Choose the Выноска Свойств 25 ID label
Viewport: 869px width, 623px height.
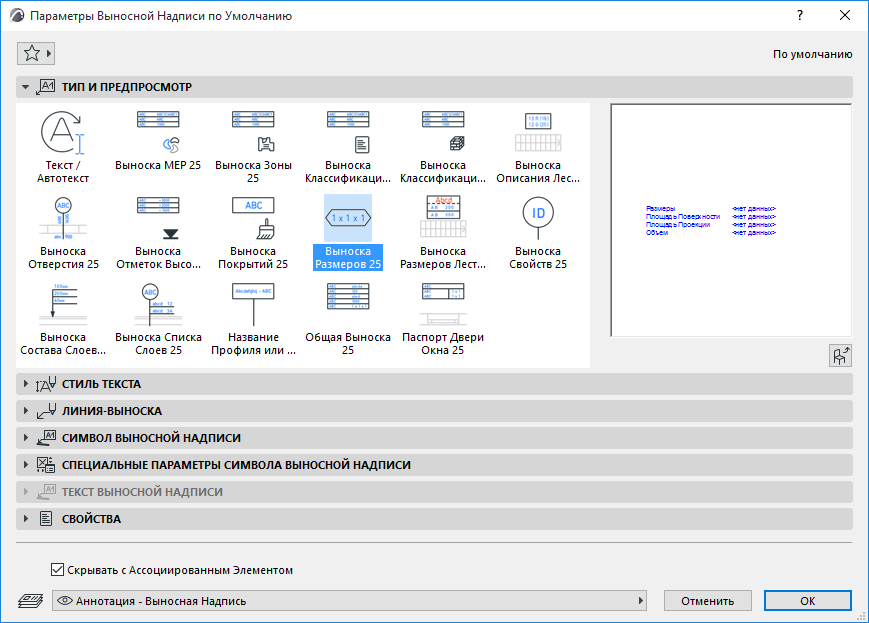[x=538, y=233]
